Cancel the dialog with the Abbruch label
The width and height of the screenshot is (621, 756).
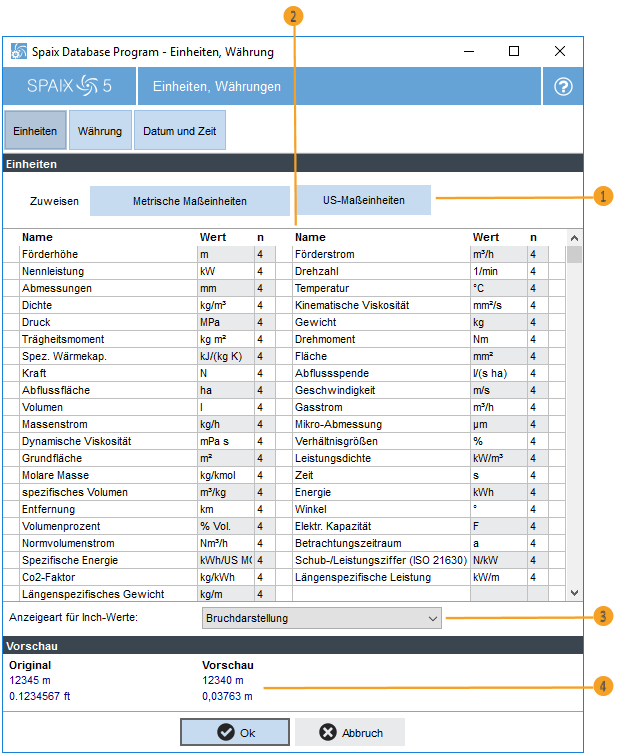click(363, 733)
